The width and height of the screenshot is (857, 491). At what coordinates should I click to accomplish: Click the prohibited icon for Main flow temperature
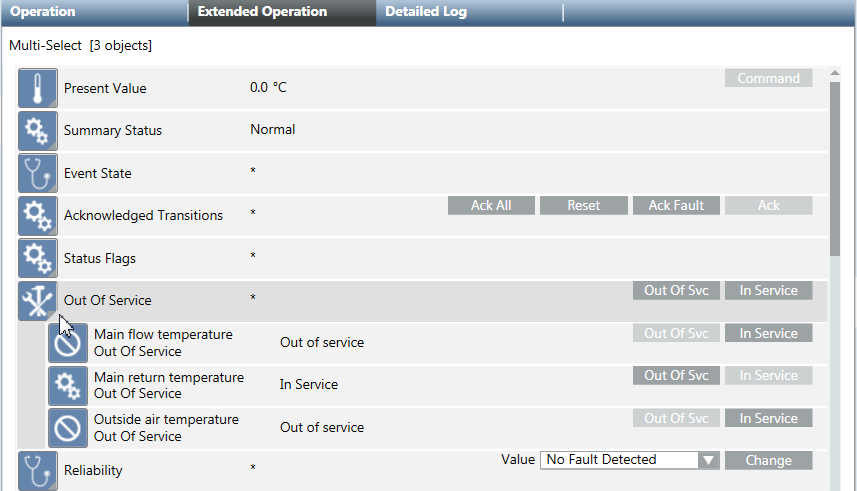[67, 343]
